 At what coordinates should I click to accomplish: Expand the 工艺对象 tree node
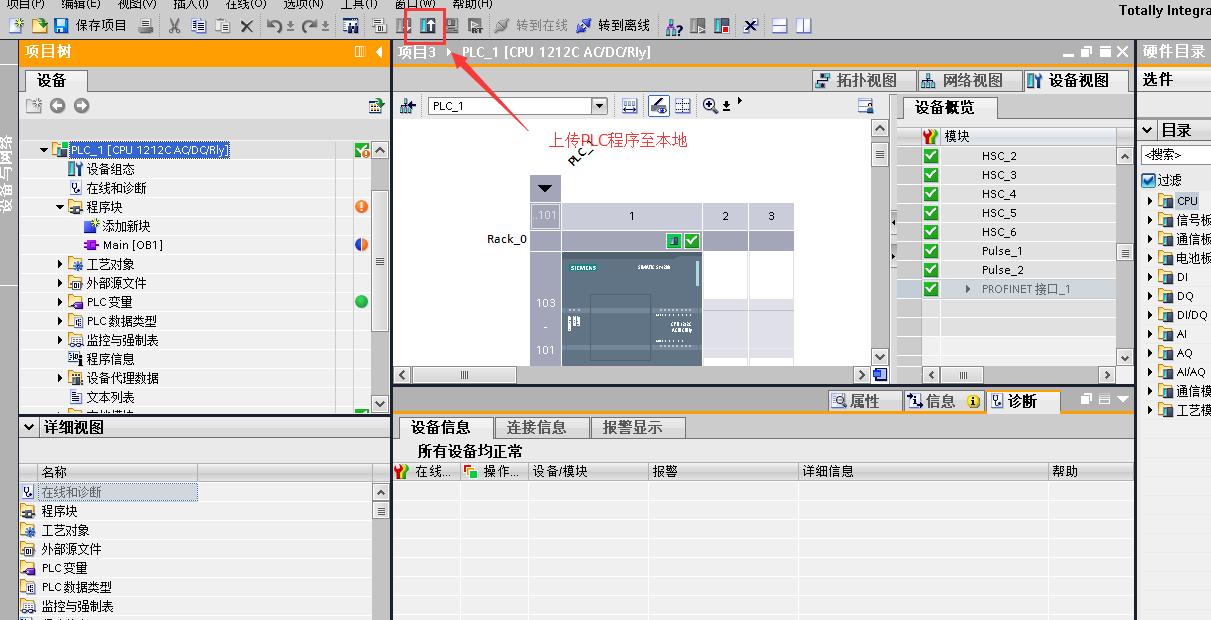point(61,264)
